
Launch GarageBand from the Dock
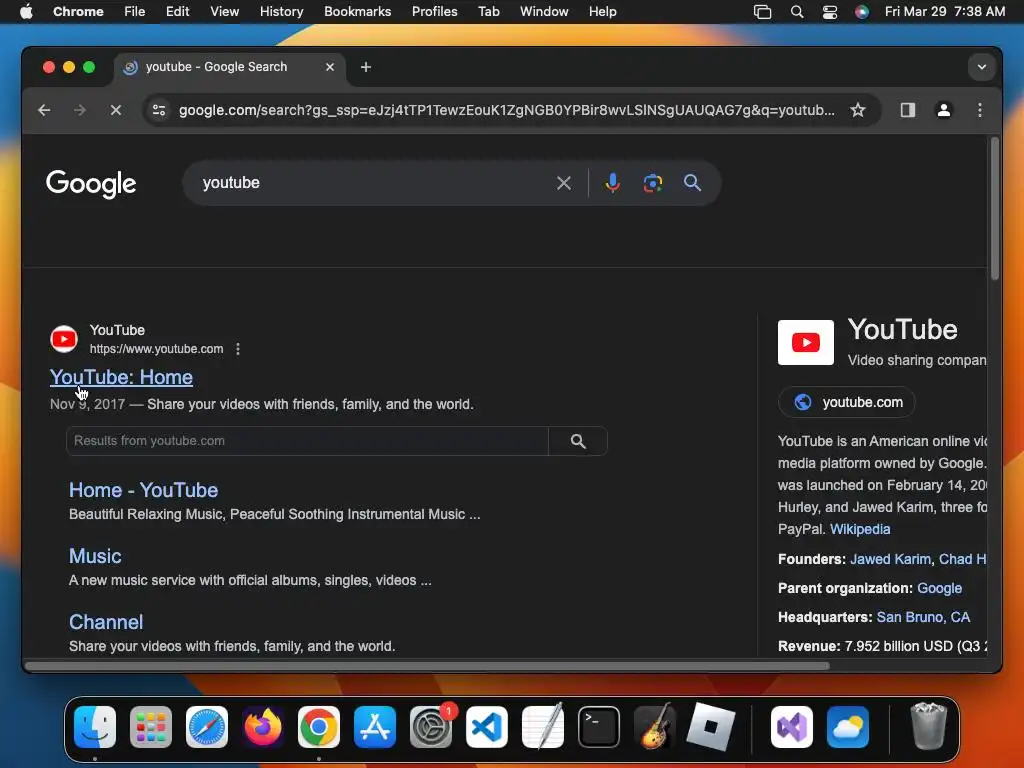coord(655,727)
